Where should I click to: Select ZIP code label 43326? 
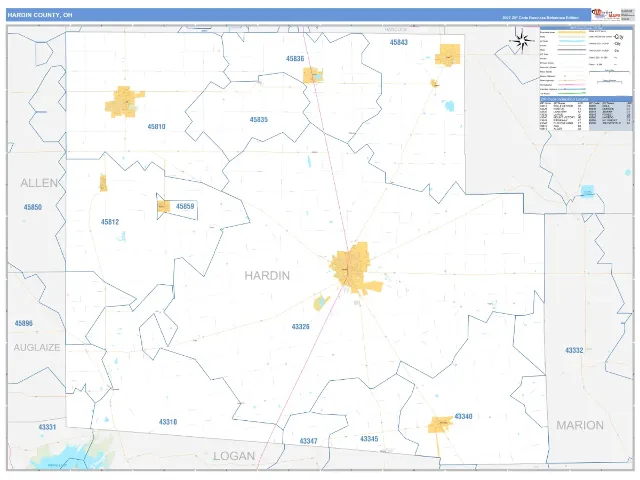pos(300,327)
